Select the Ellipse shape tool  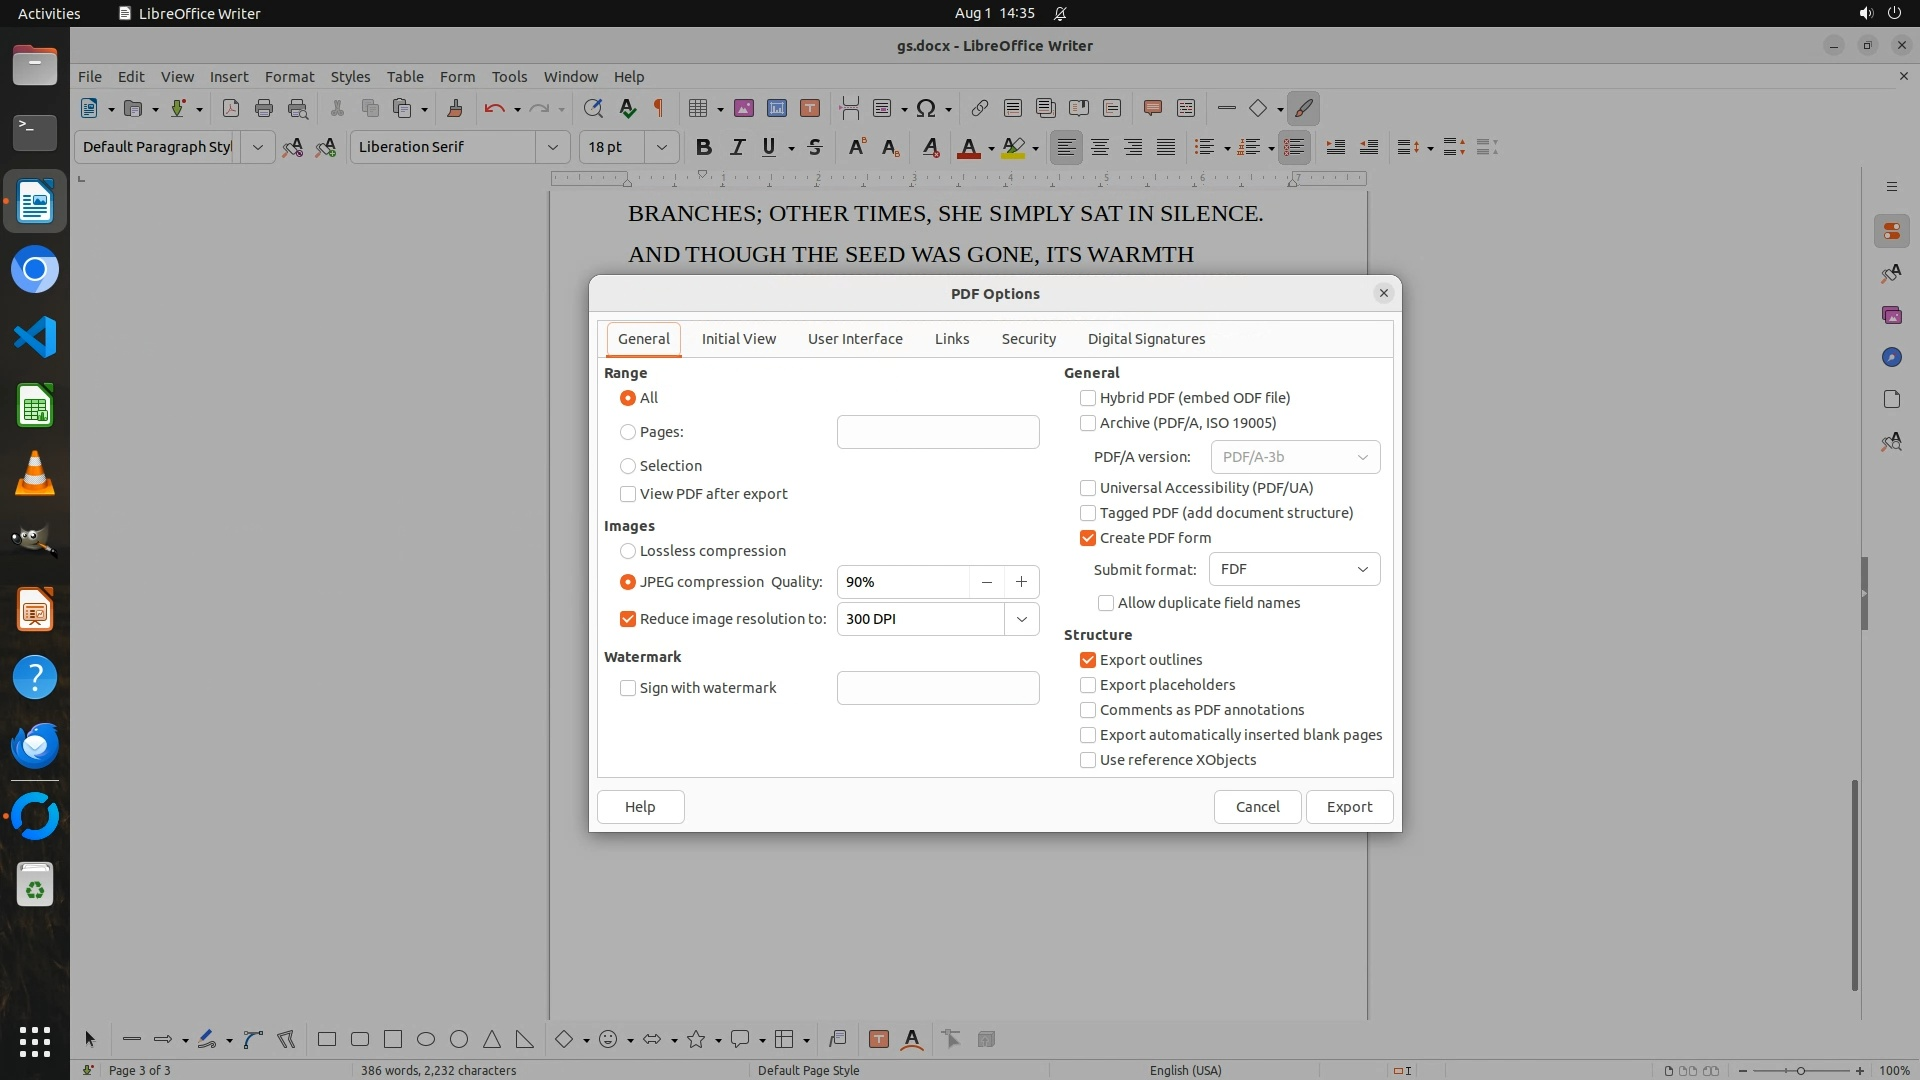426,1039
